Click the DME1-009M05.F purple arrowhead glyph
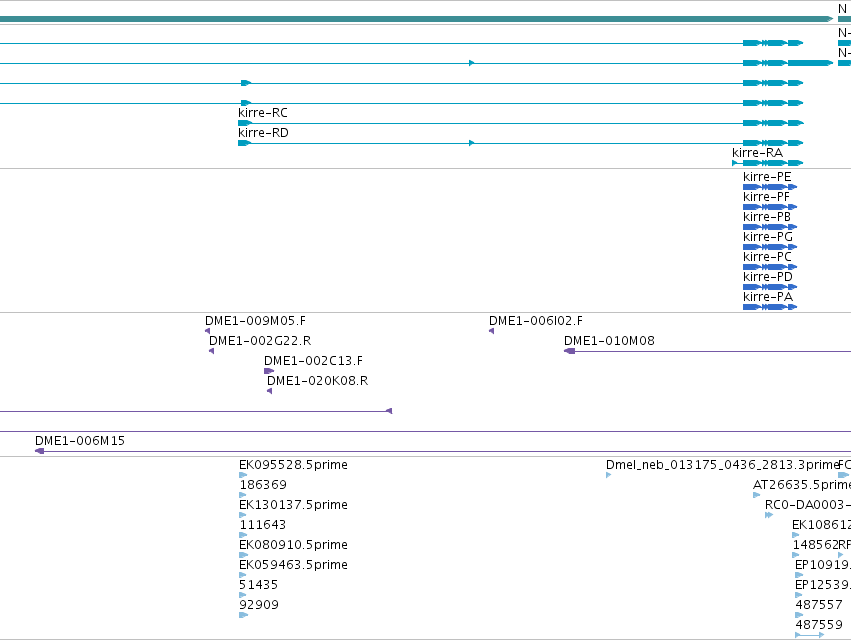 click(x=207, y=331)
